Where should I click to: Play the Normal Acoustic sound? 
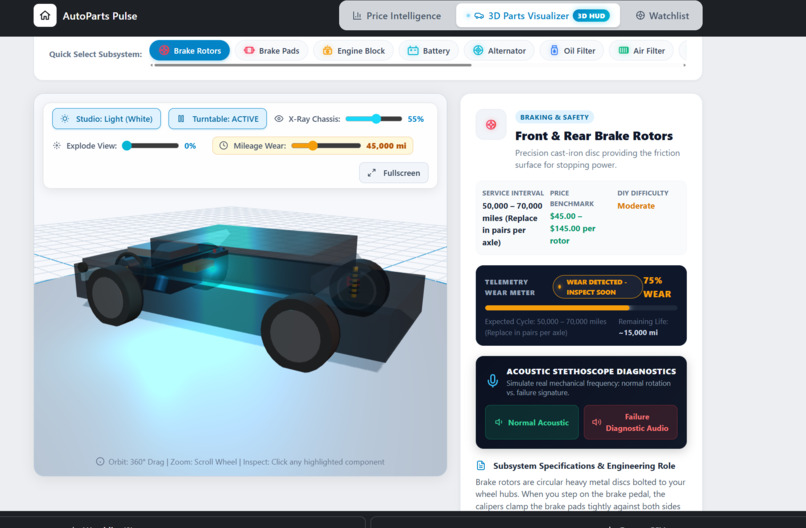click(x=532, y=422)
